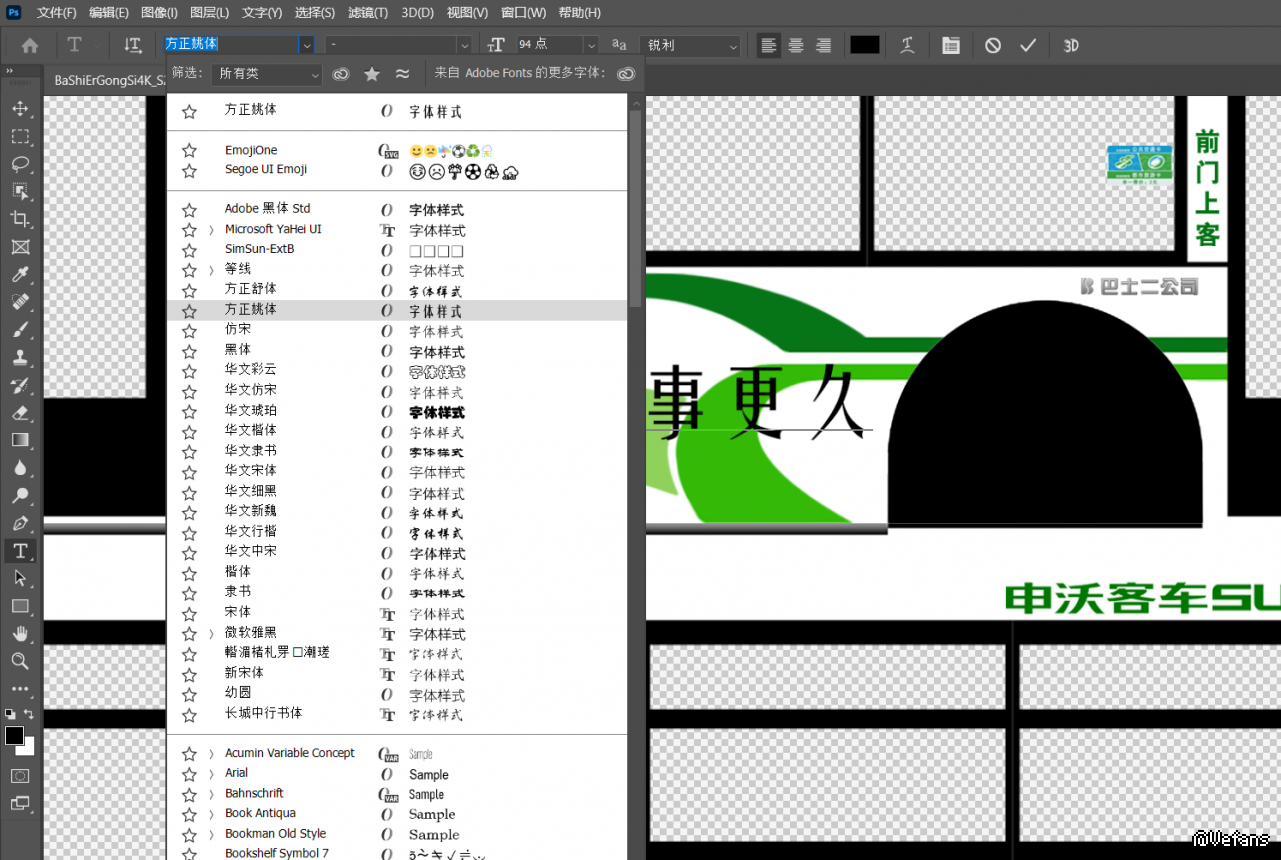The image size is (1281, 860).
Task: Select the Lasso tool
Action: click(x=20, y=163)
